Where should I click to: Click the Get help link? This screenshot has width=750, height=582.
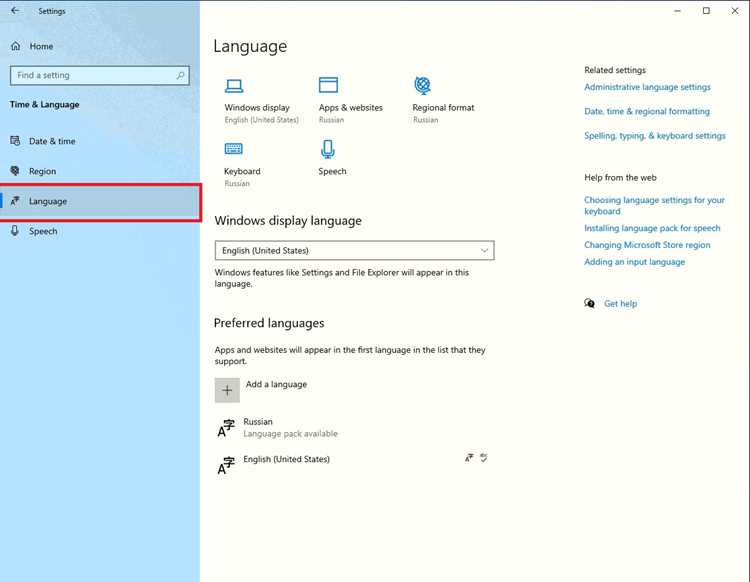pos(620,304)
